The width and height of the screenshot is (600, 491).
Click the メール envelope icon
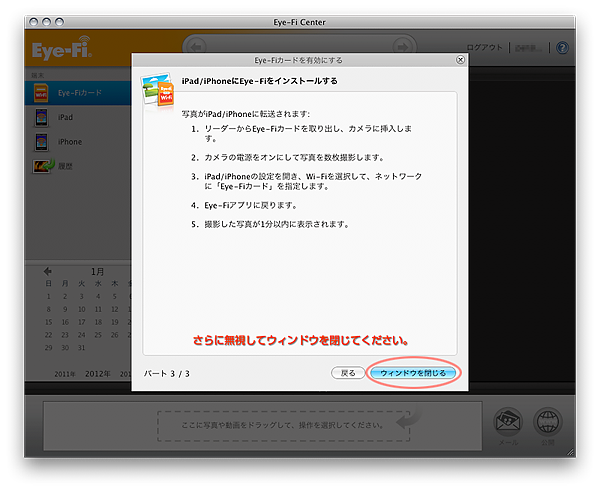click(508, 422)
